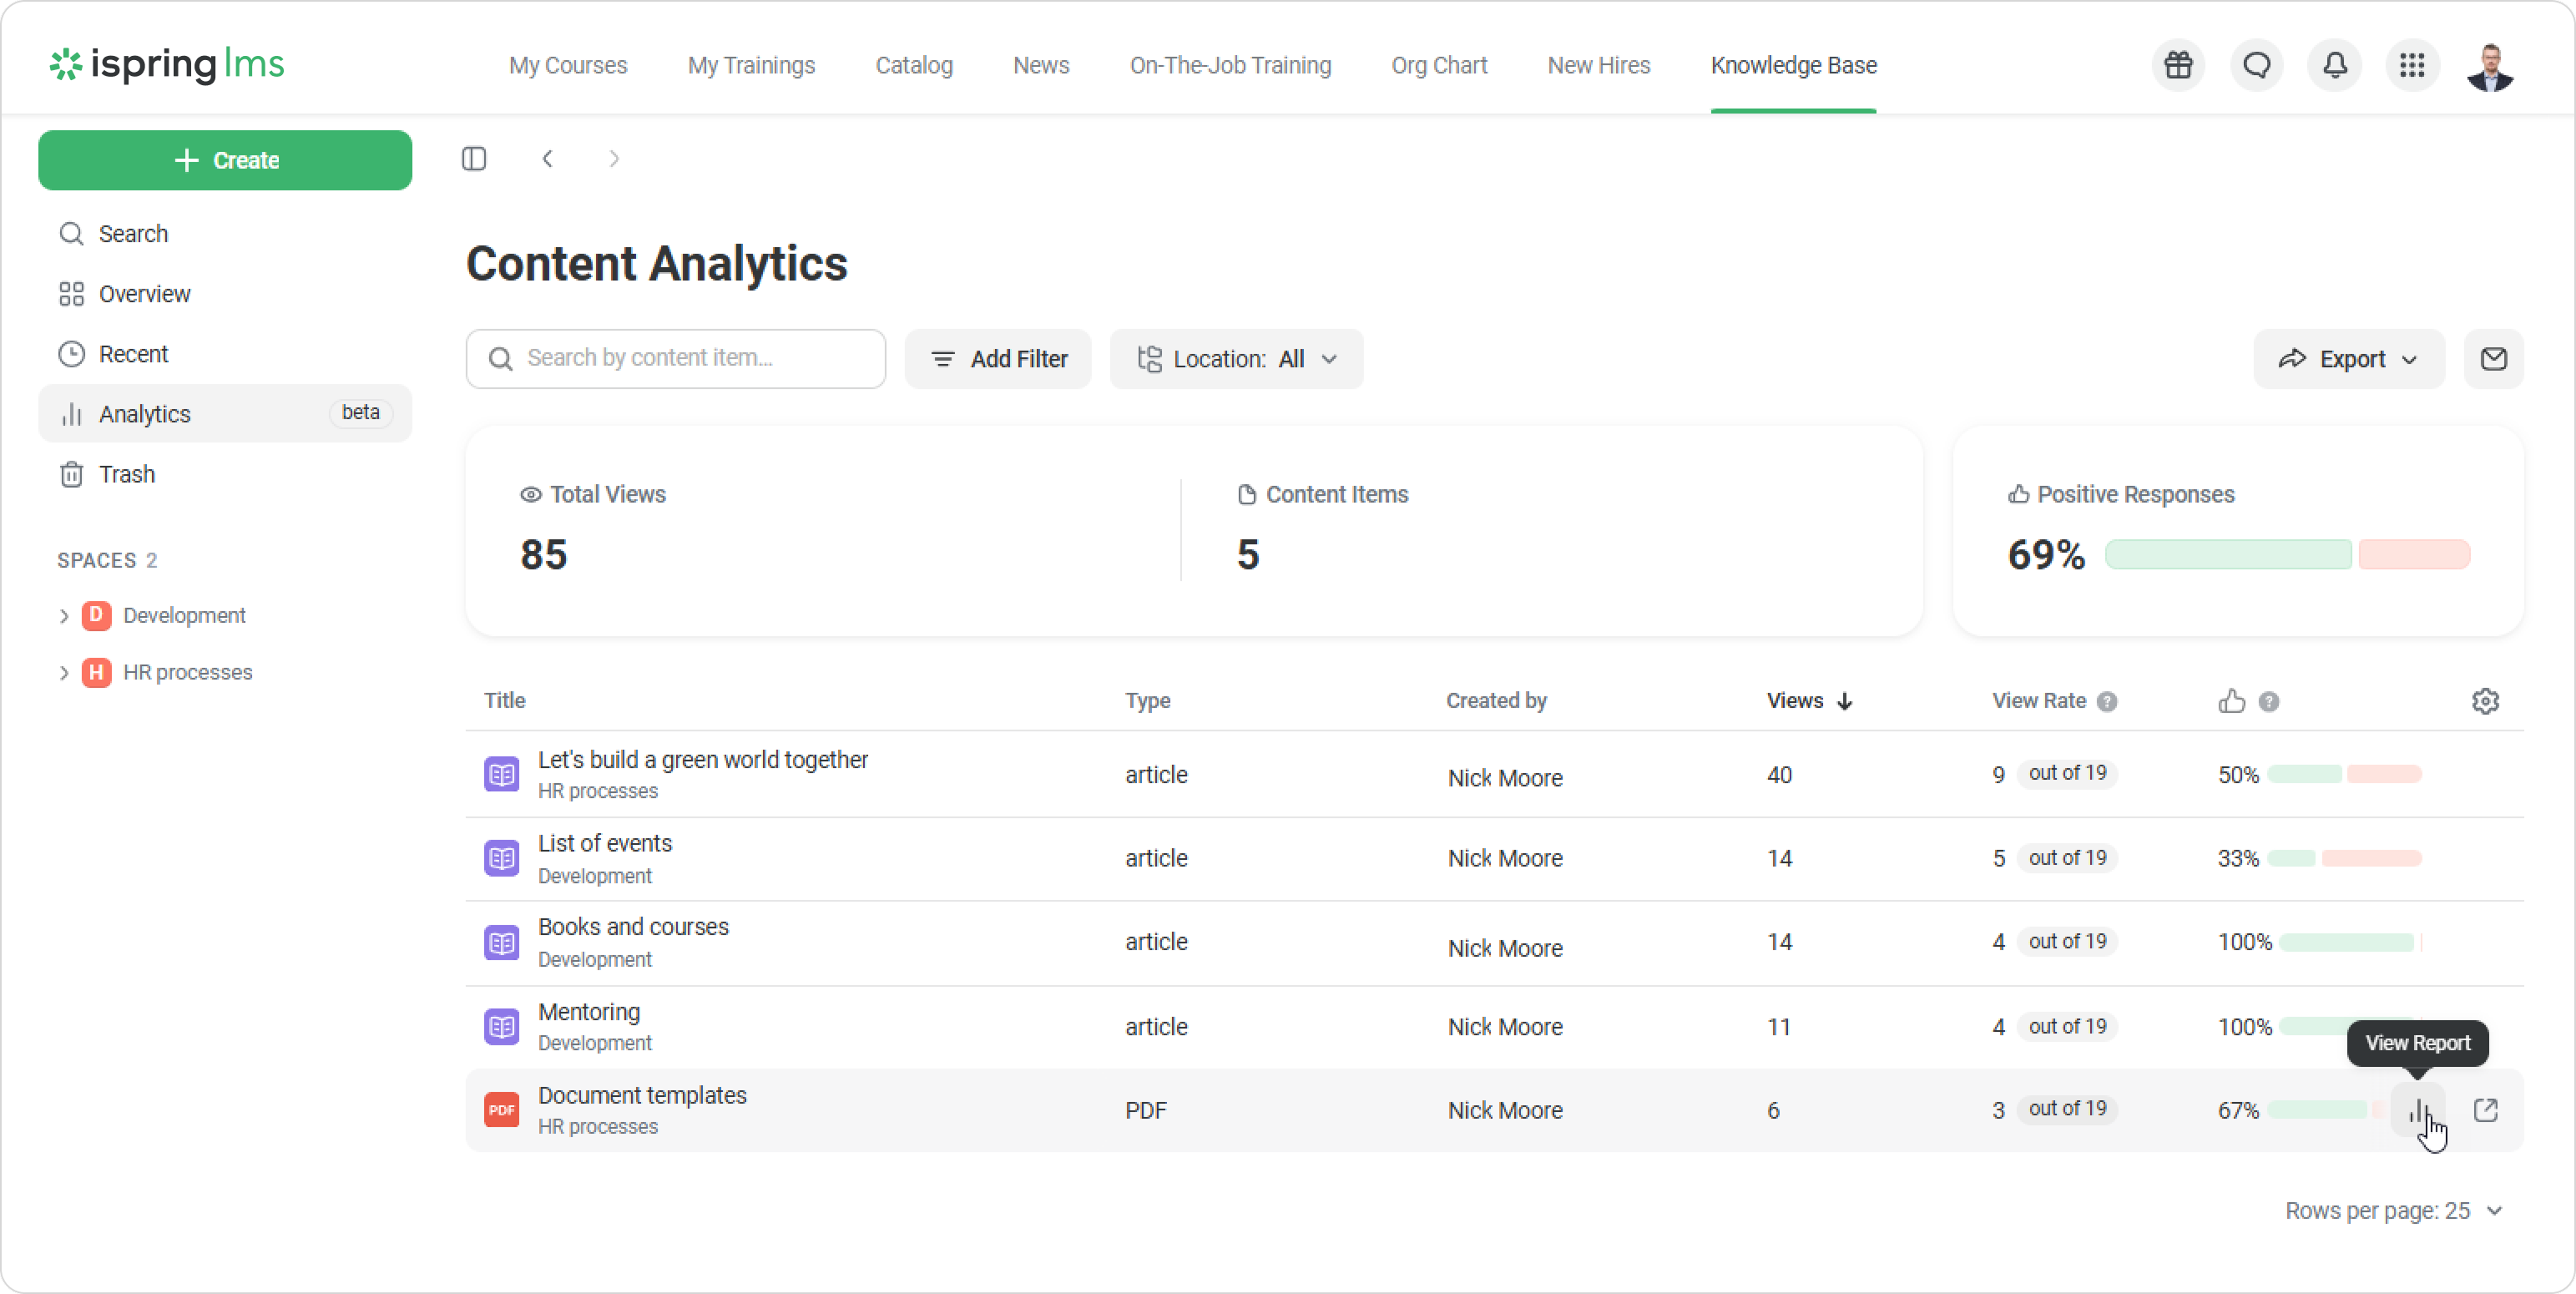Open Rows per page dropdown

(x=2393, y=1211)
